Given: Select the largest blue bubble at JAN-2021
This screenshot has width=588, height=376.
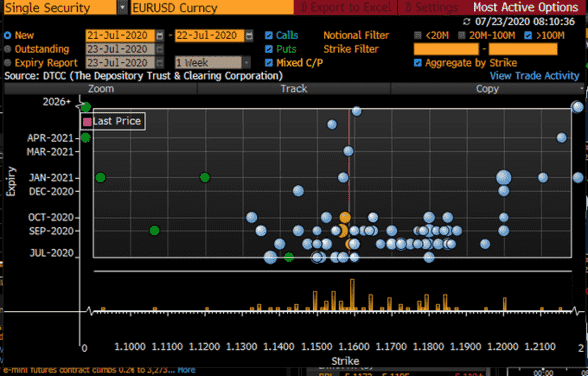Looking at the screenshot, I should [x=504, y=177].
